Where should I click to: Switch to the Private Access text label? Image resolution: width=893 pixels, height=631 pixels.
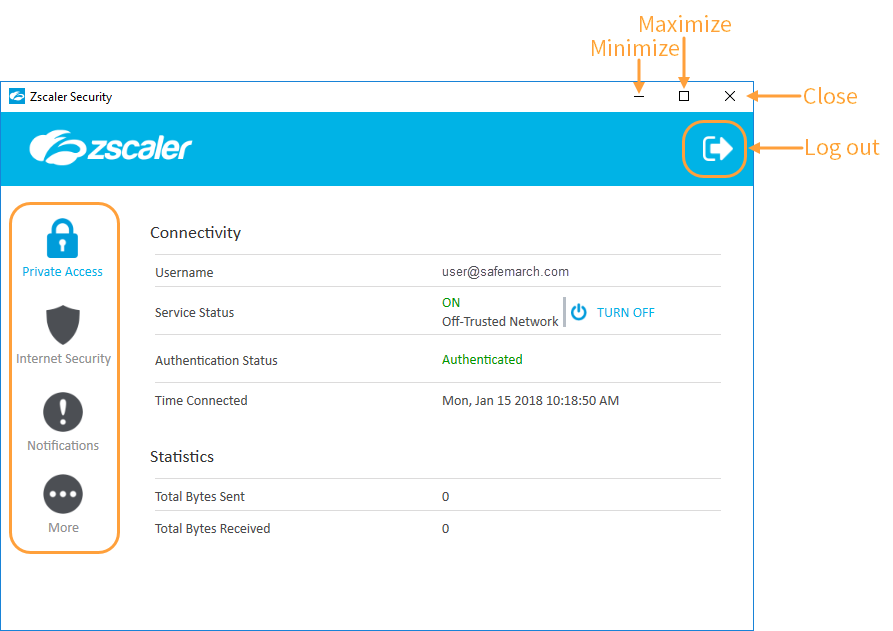[x=63, y=272]
